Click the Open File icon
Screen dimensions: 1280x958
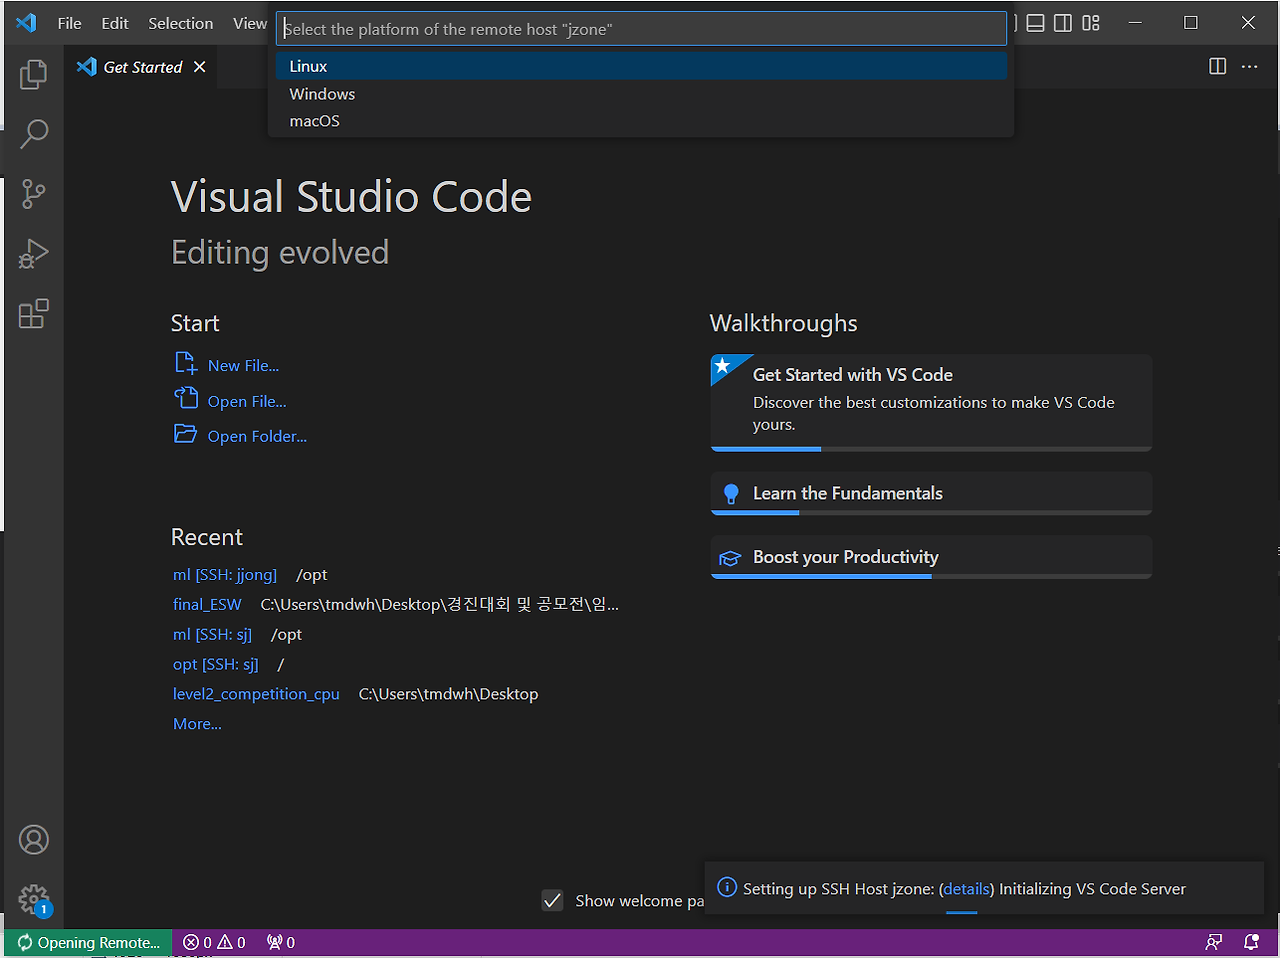[x=186, y=399]
